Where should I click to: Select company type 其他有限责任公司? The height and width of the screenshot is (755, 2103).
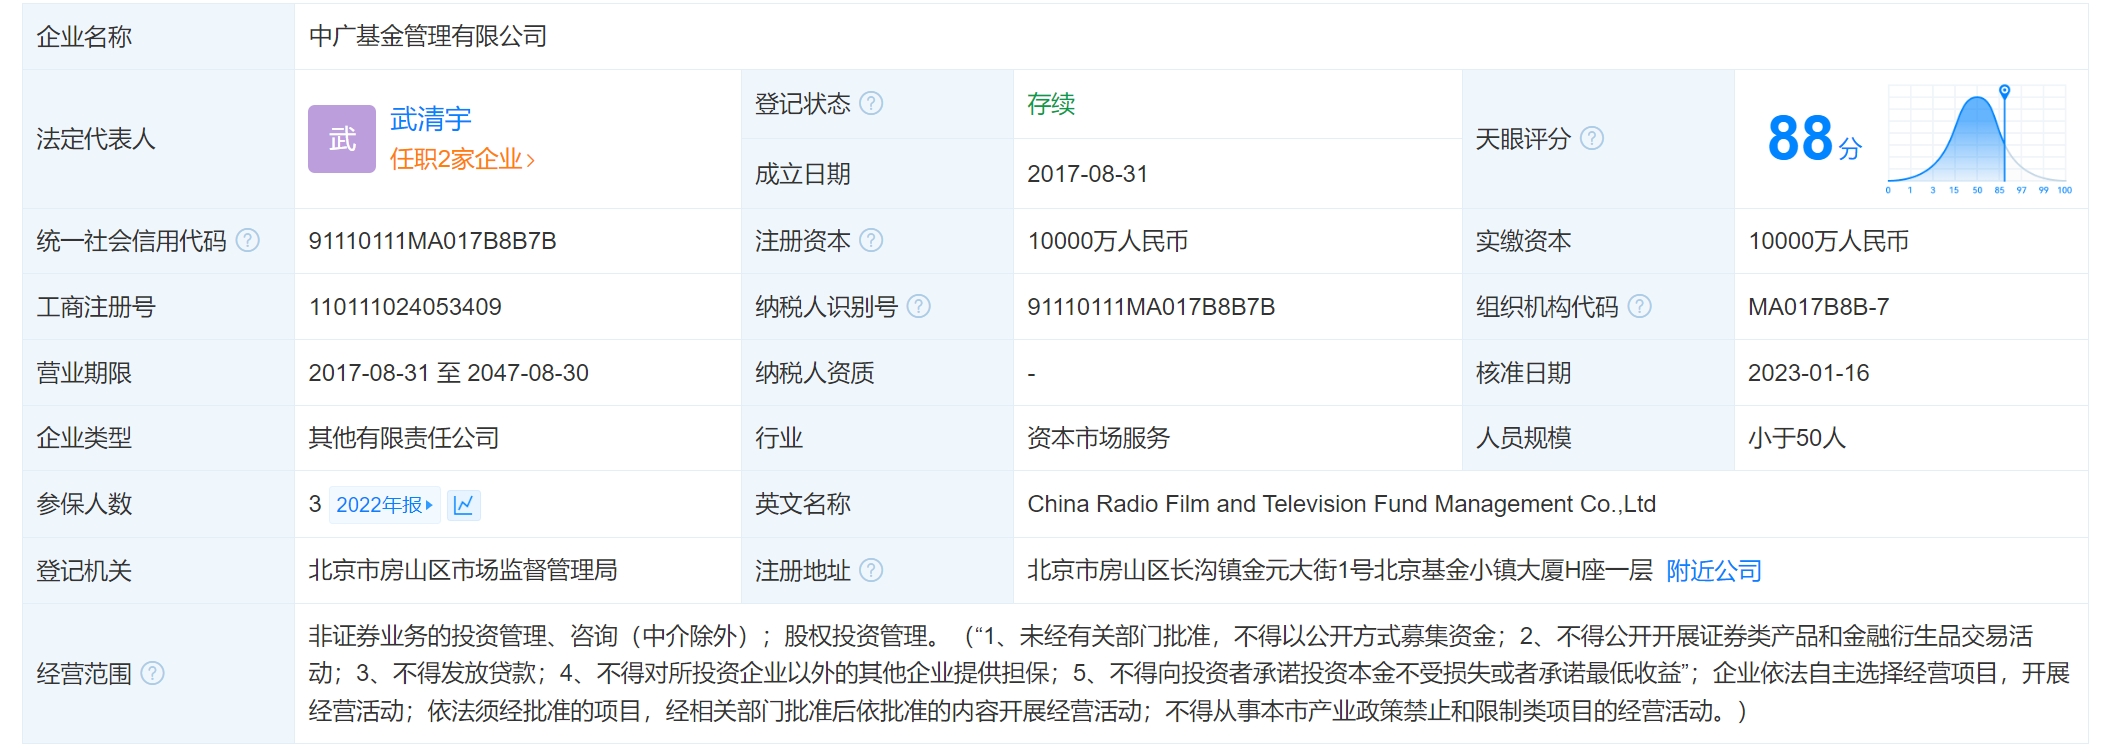pyautogui.click(x=404, y=437)
